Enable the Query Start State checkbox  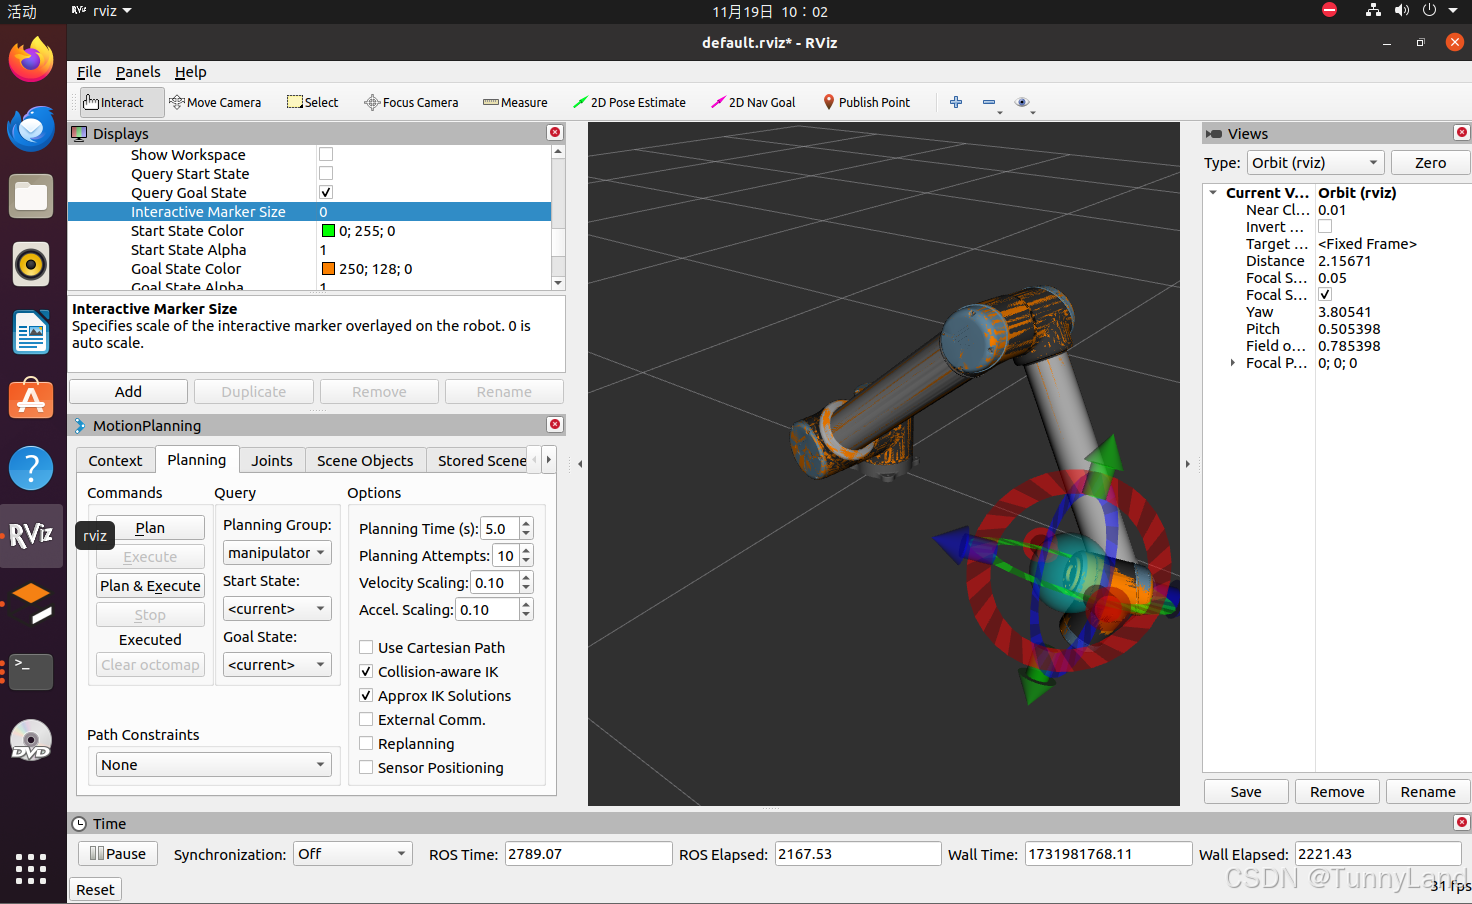326,173
